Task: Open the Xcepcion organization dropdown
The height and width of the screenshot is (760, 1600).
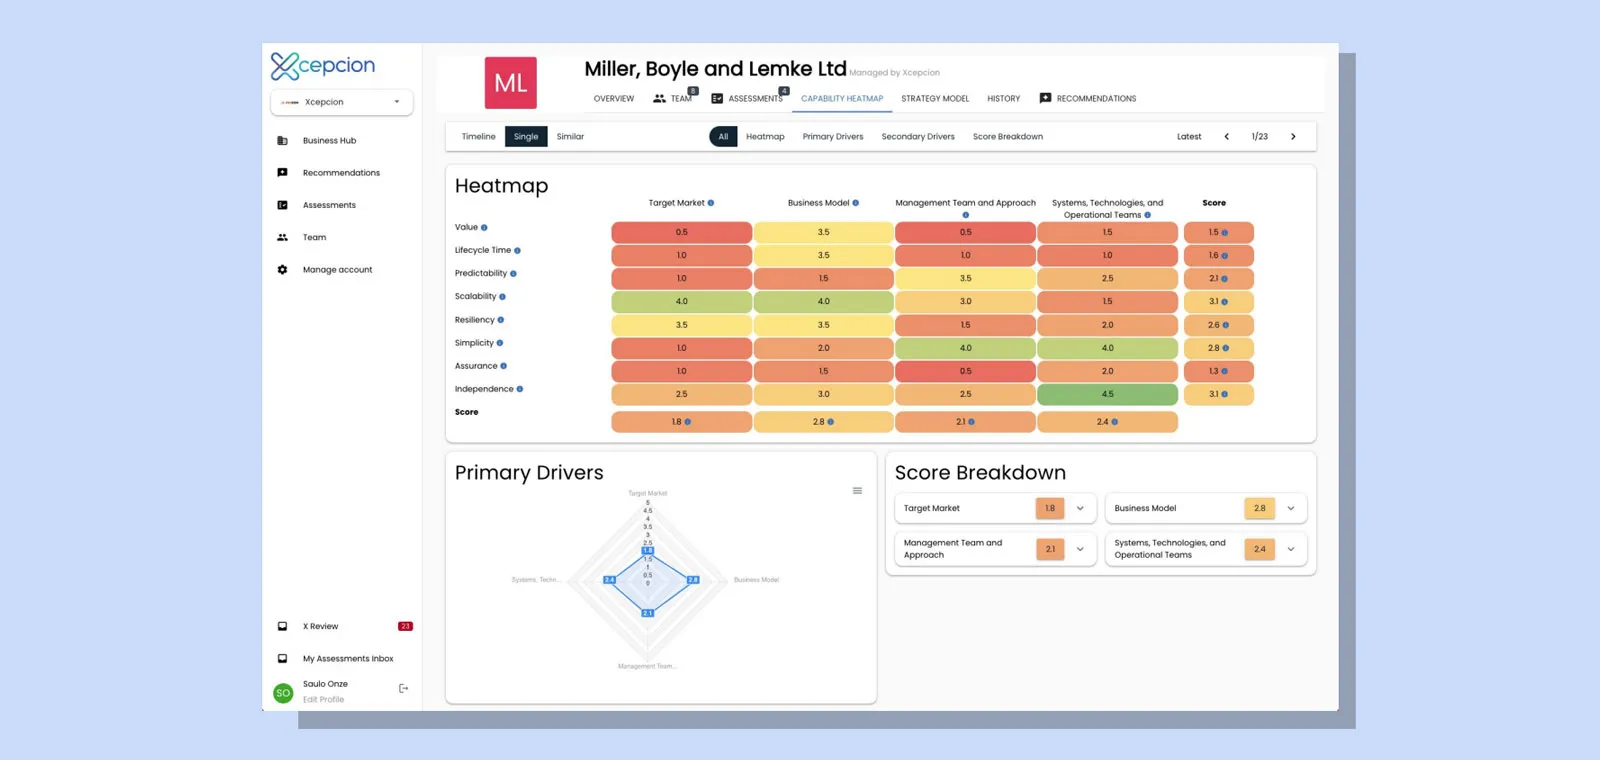Action: pyautogui.click(x=341, y=102)
